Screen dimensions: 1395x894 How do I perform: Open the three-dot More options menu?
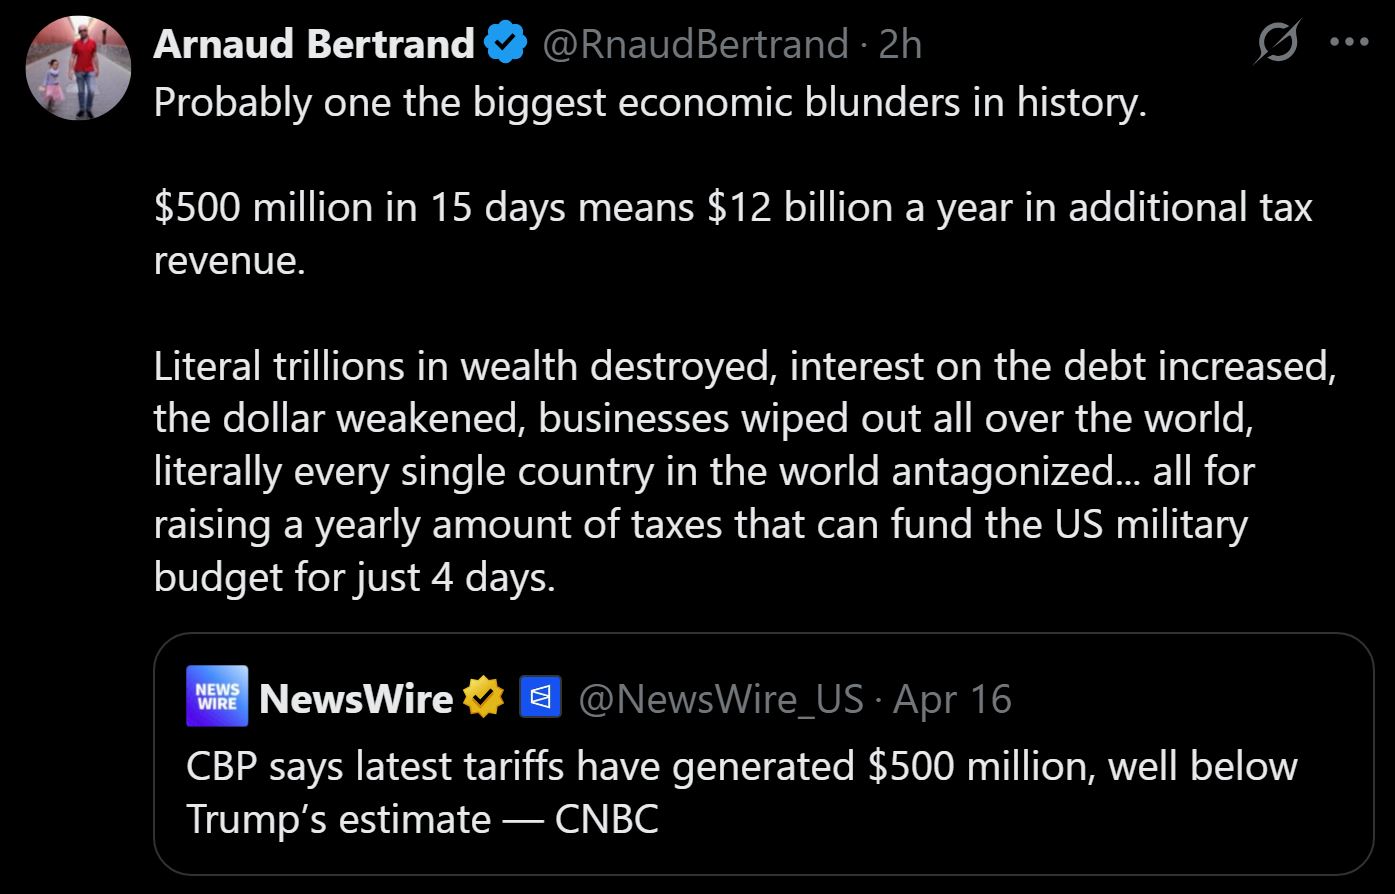[1348, 43]
